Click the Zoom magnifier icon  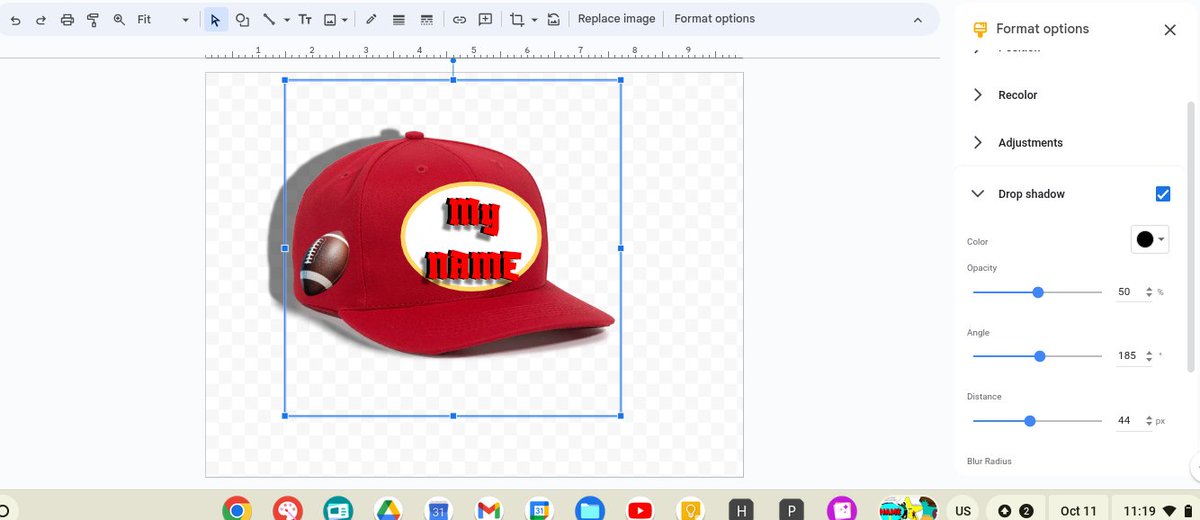tap(119, 19)
